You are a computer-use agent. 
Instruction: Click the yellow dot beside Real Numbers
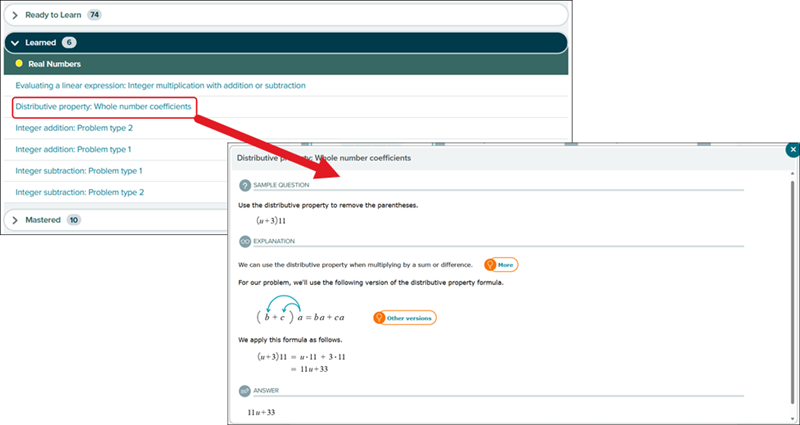coord(19,63)
